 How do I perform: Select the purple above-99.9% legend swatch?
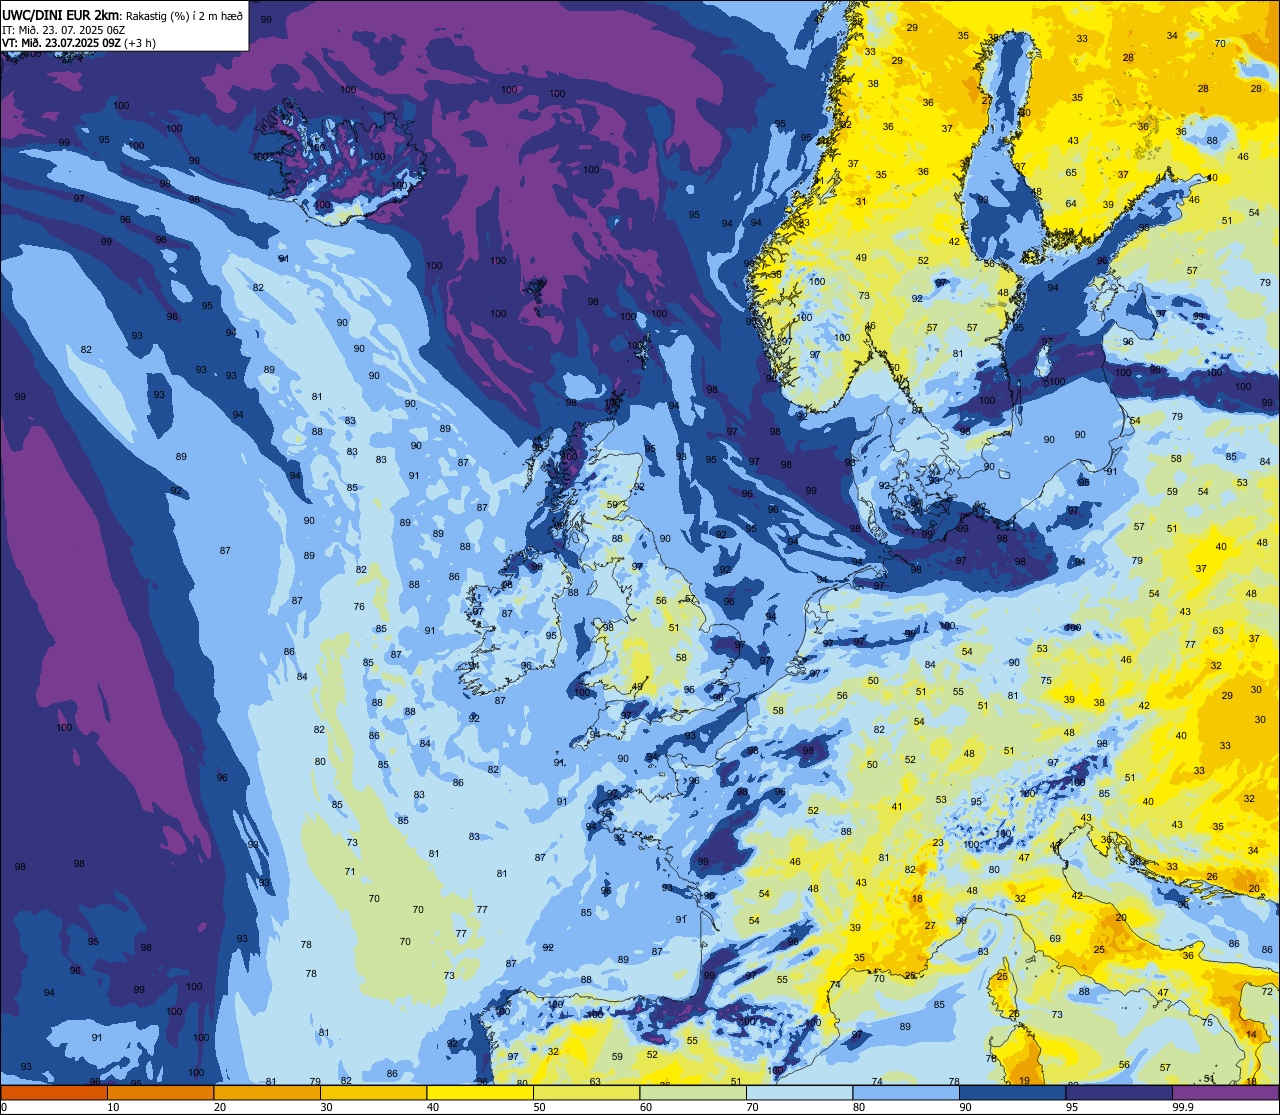[1225, 1093]
